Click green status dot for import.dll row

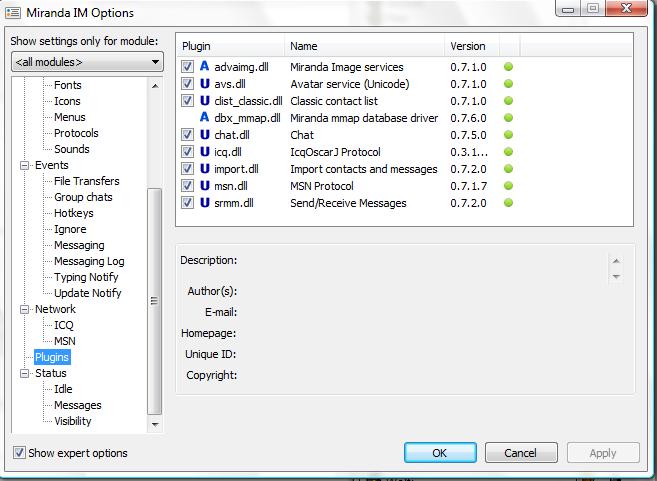508,168
